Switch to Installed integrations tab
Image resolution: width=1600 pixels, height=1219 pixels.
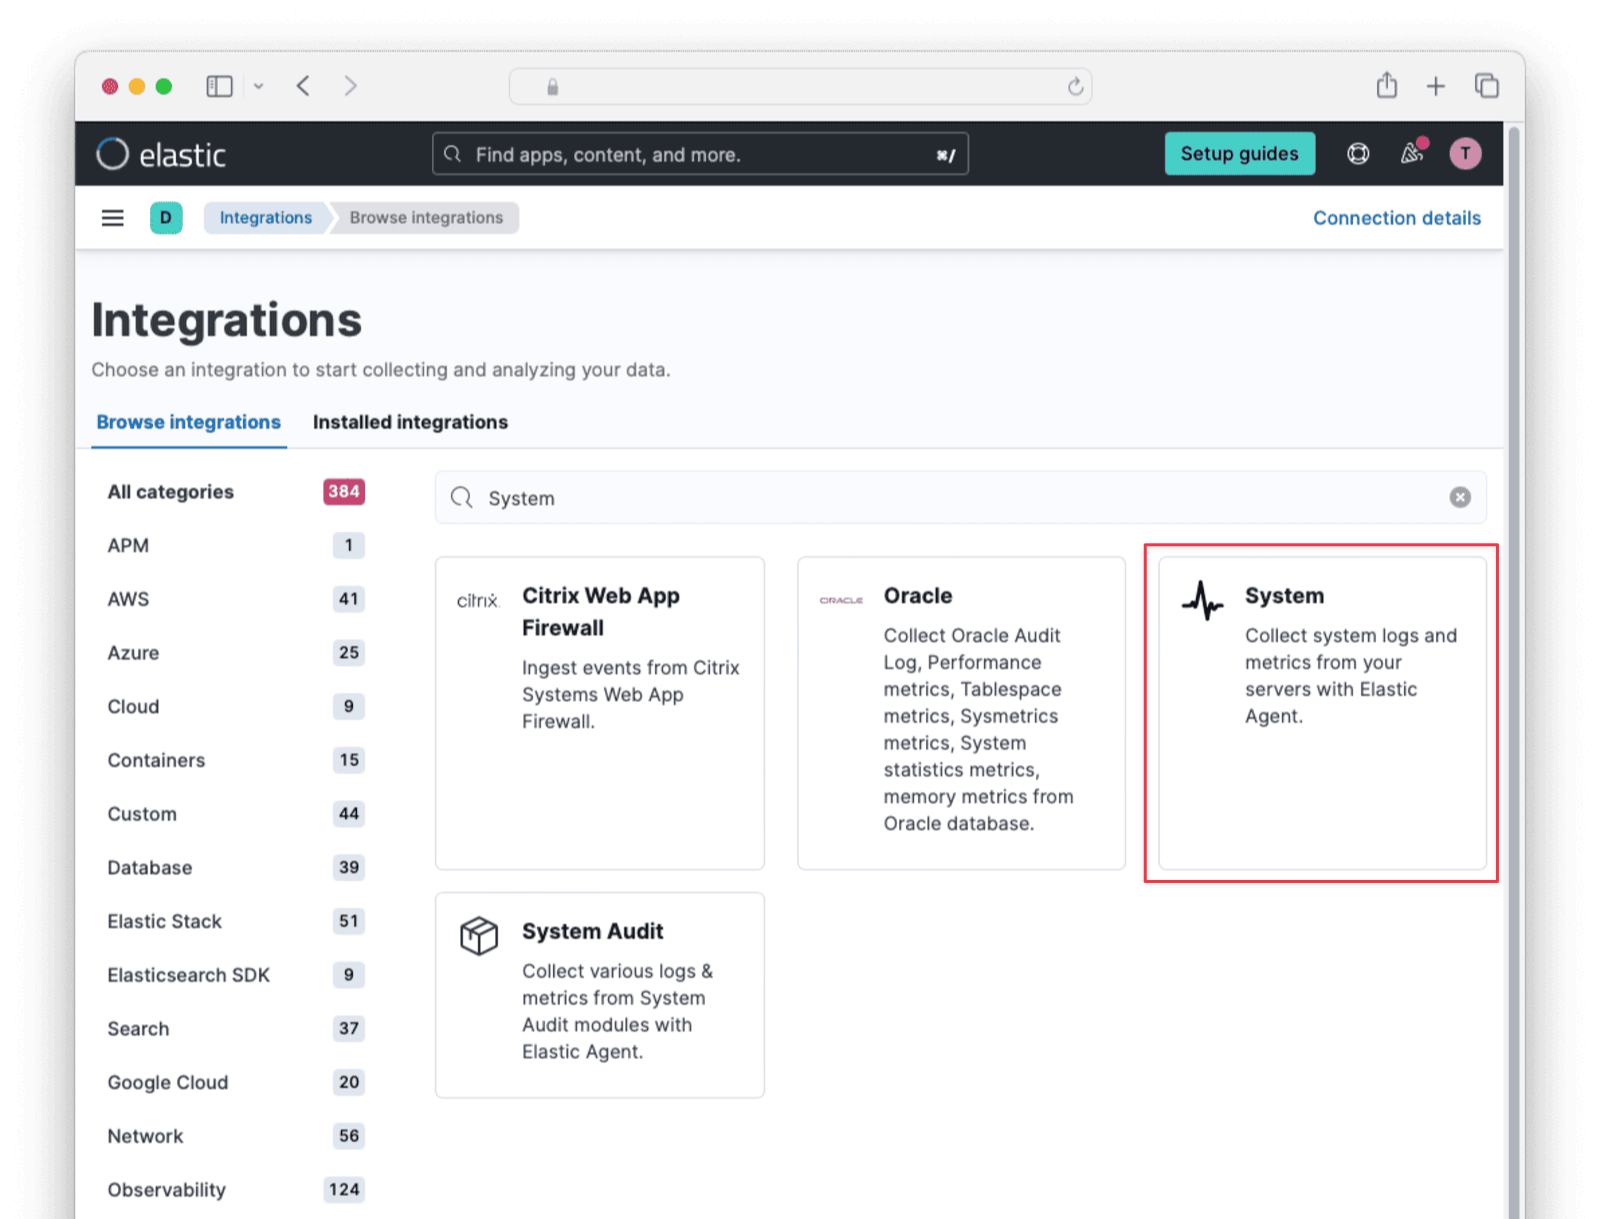(x=410, y=422)
